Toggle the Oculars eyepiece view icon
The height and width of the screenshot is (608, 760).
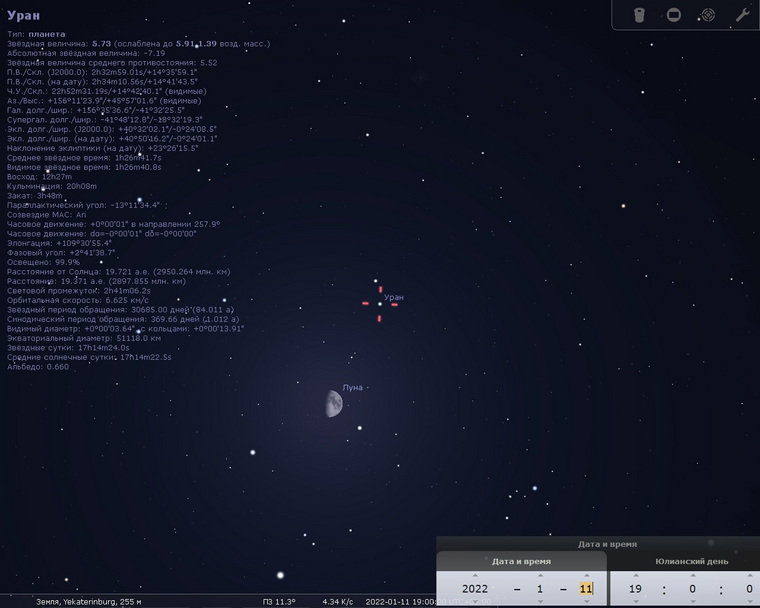pos(639,15)
